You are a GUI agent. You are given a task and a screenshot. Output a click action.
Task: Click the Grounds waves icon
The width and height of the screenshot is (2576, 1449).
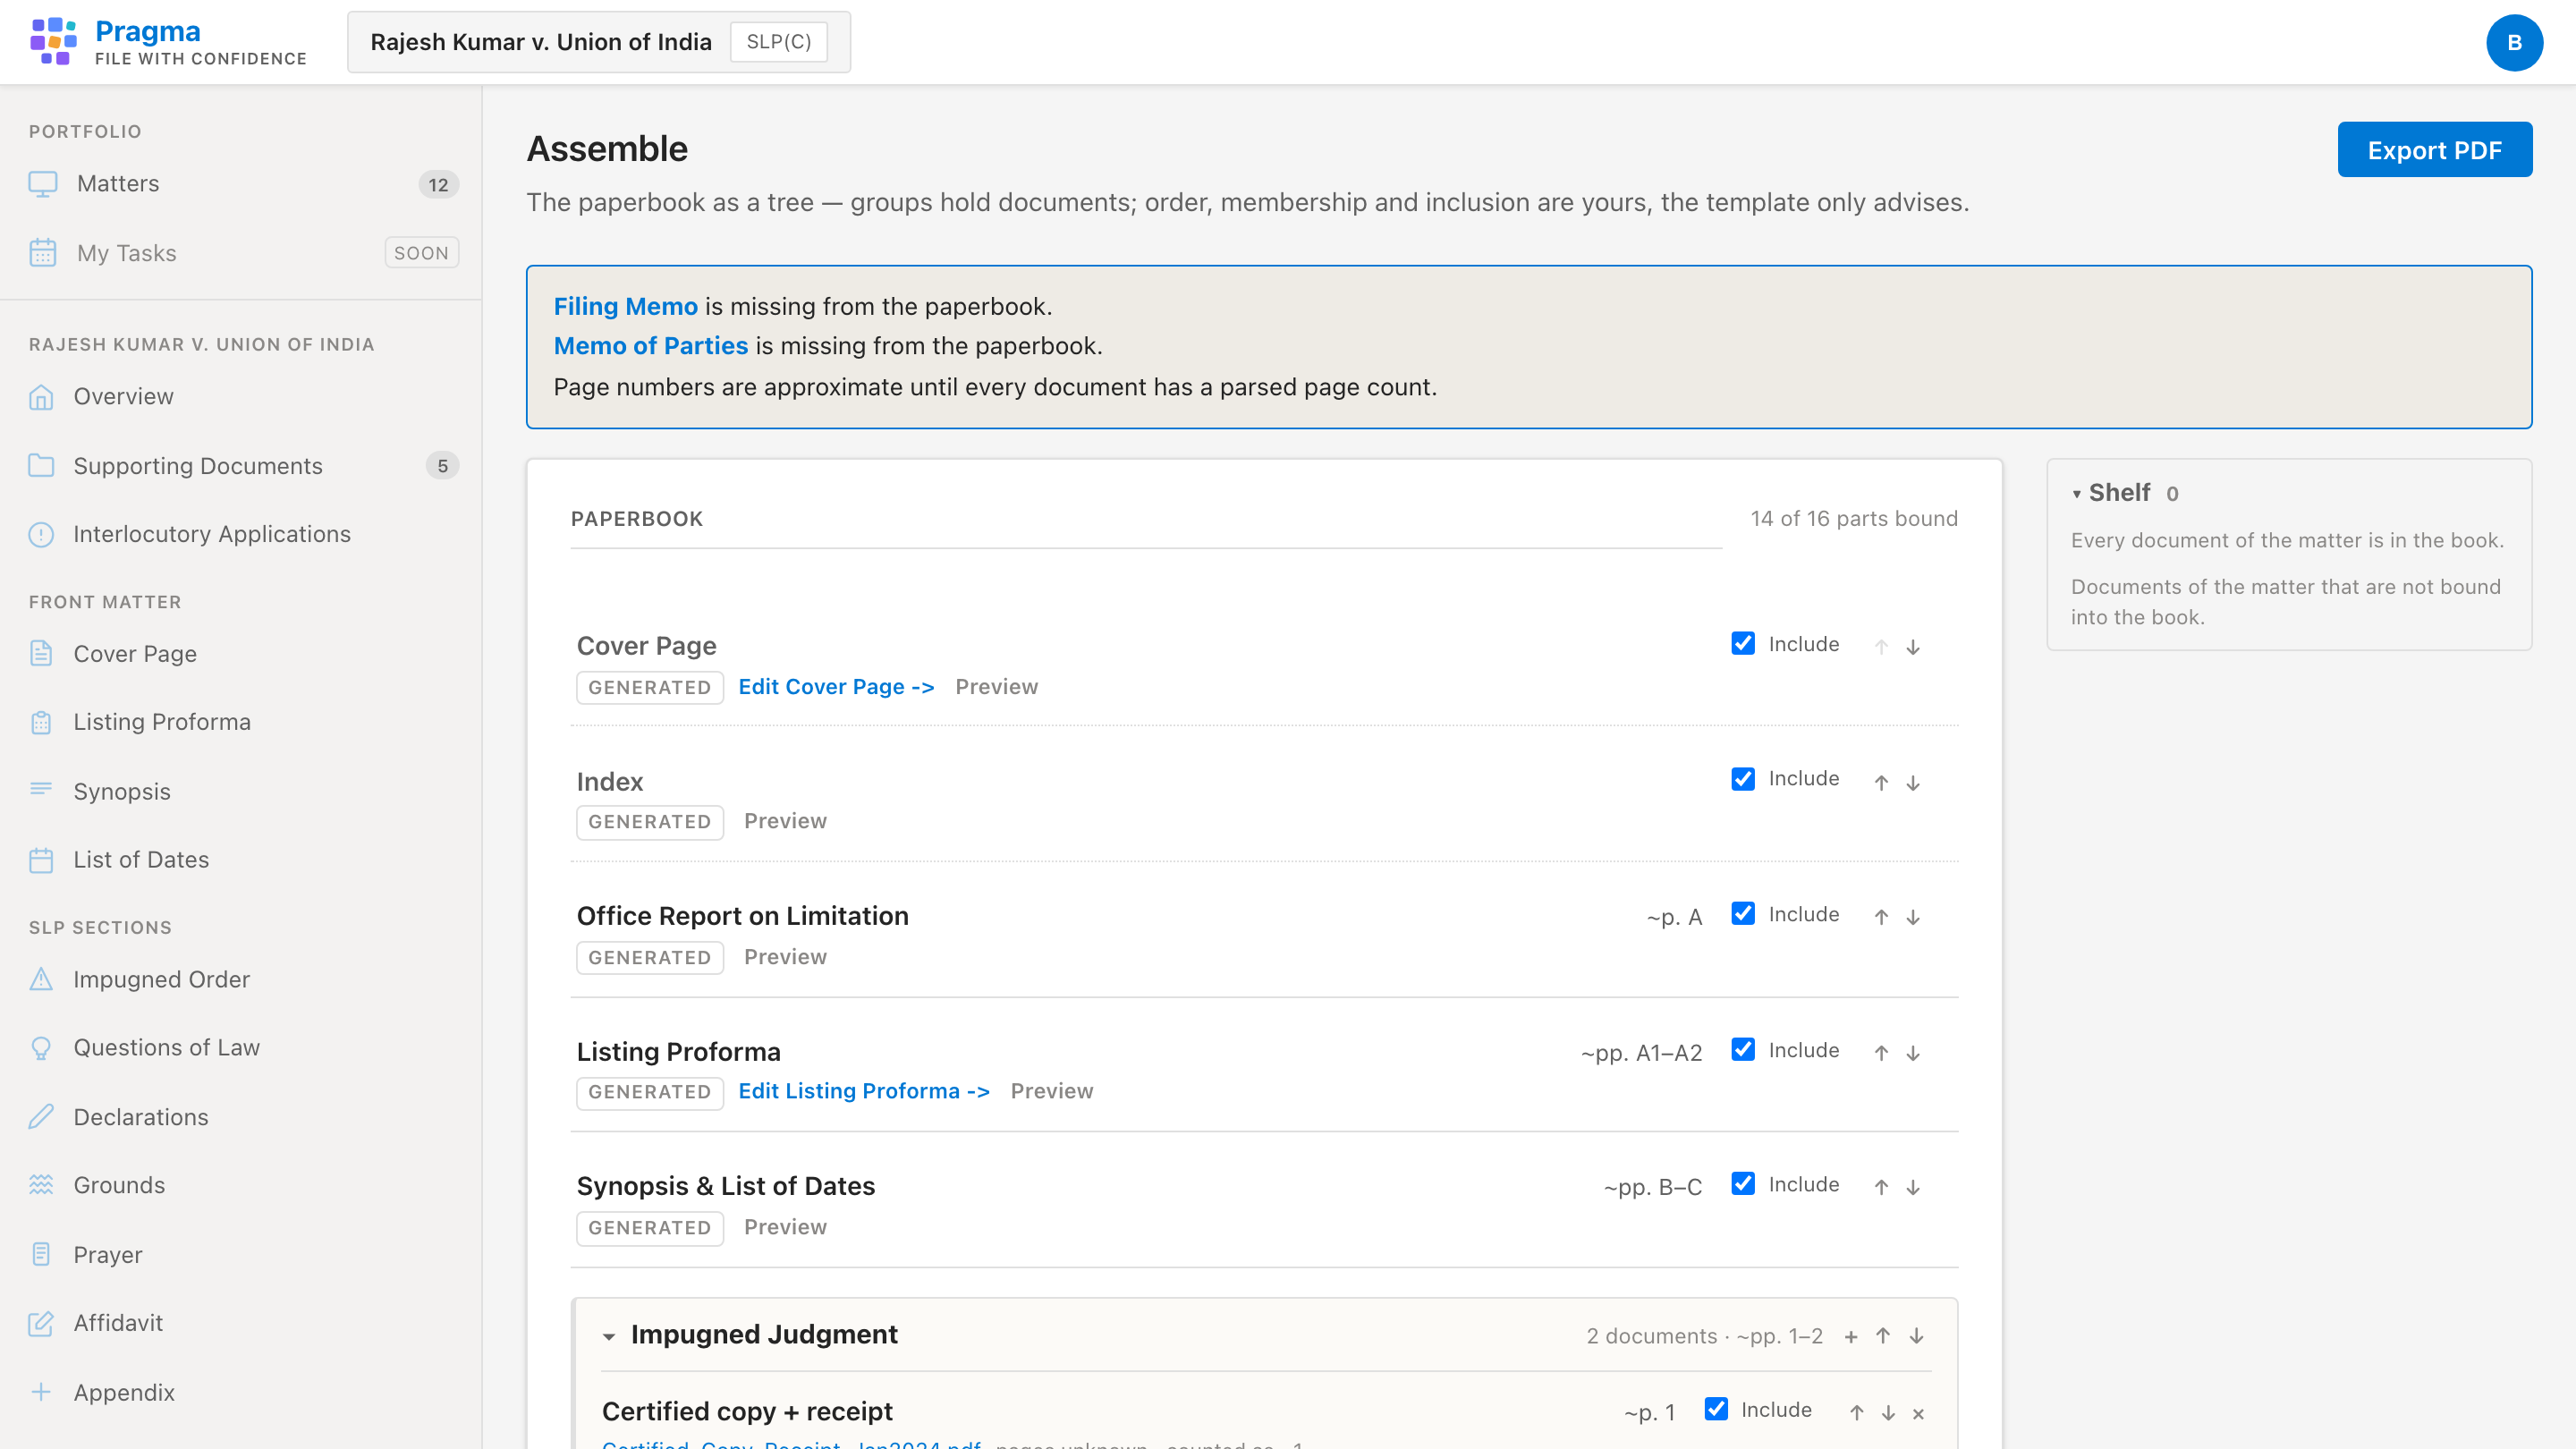(41, 1185)
